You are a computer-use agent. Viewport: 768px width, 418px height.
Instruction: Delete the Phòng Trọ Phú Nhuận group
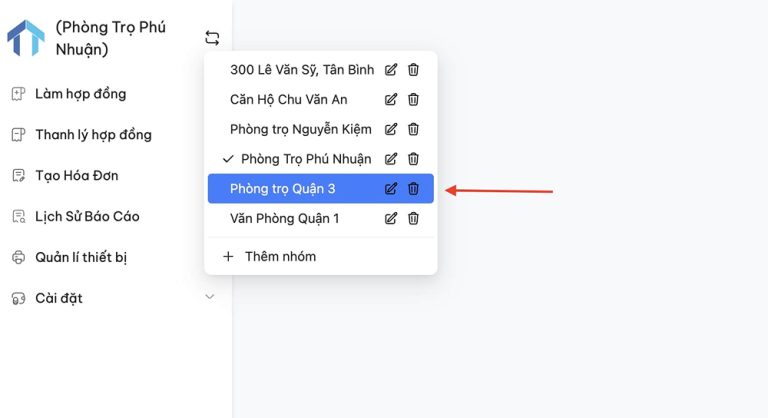(x=413, y=159)
